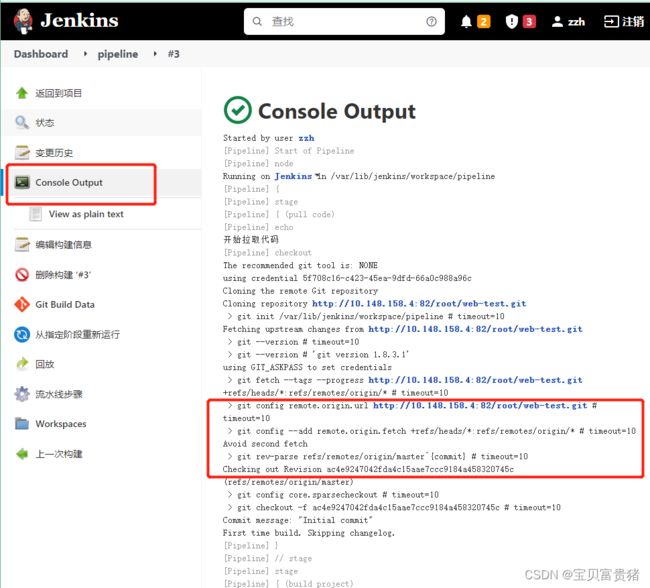This screenshot has width=650, height=588.
Task: Click the orange notification count badge 2
Action: coord(483,22)
